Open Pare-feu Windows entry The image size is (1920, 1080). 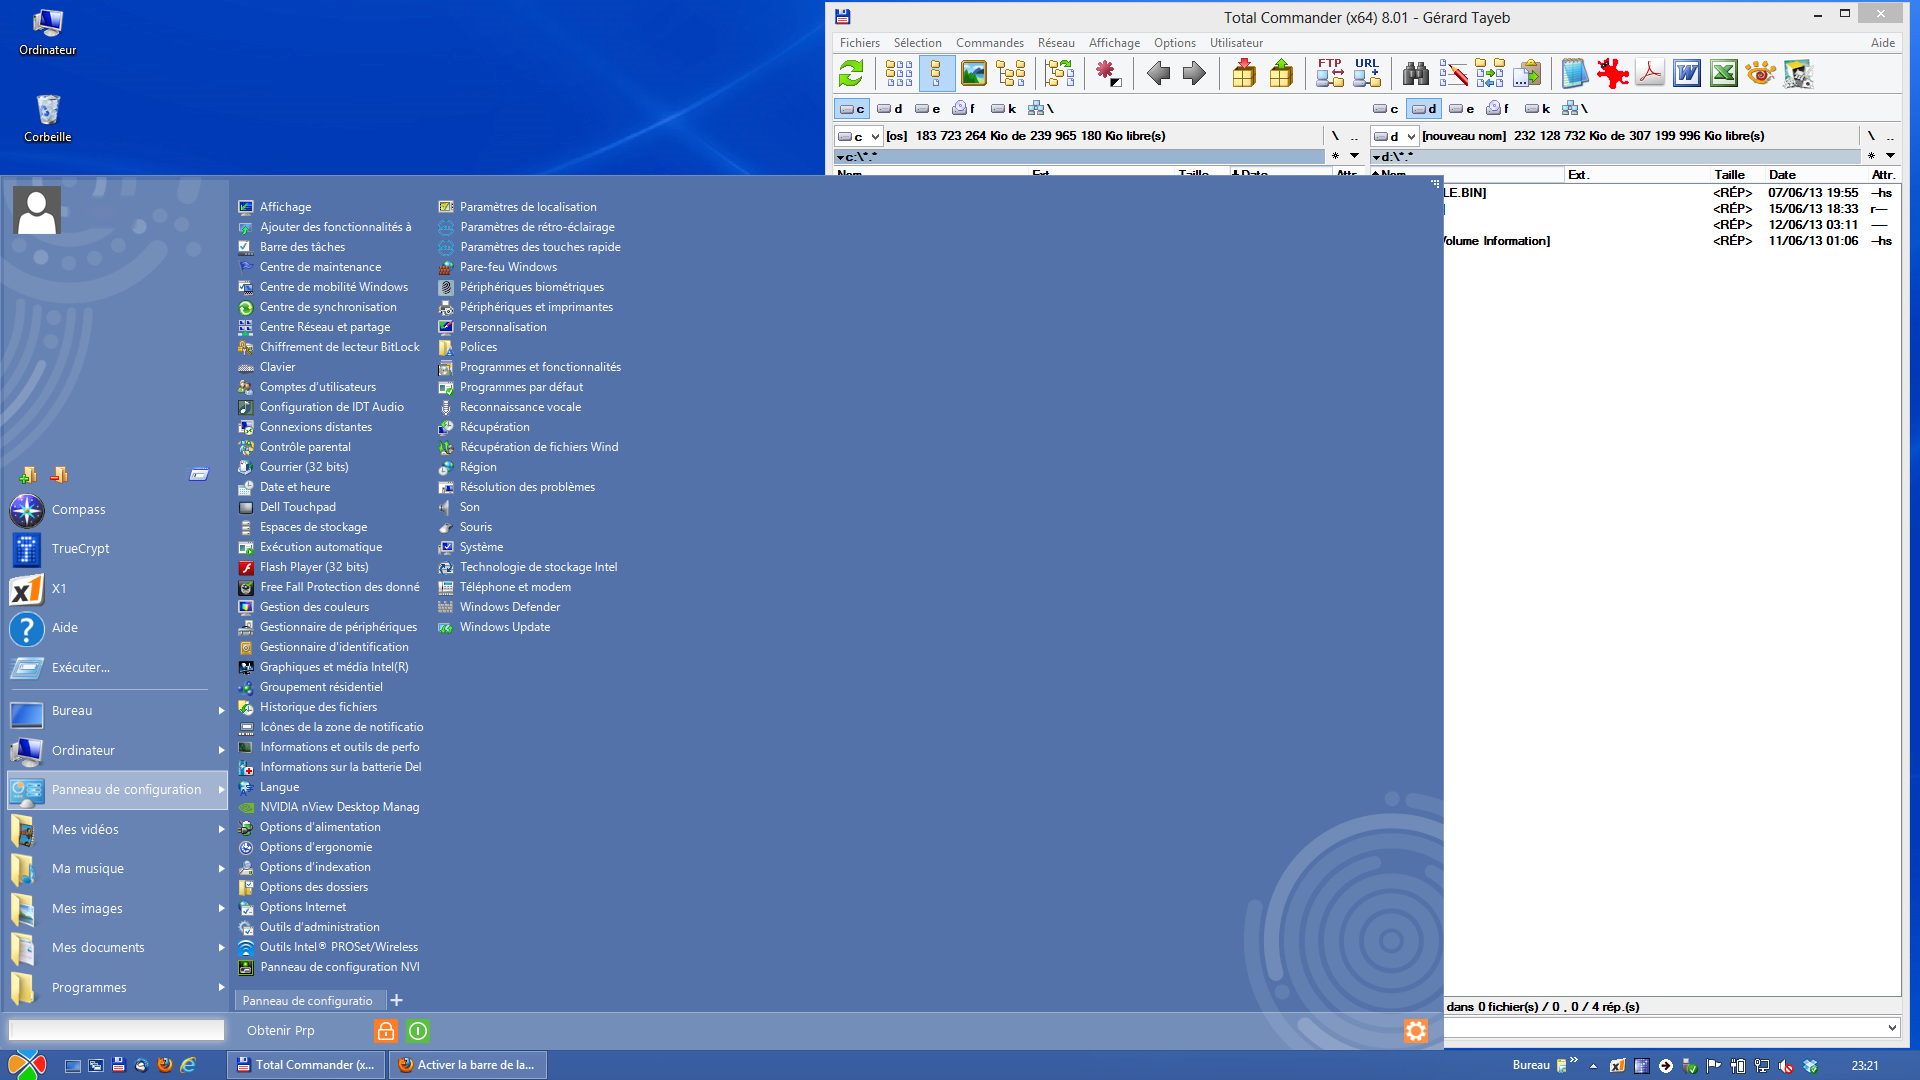tap(508, 267)
